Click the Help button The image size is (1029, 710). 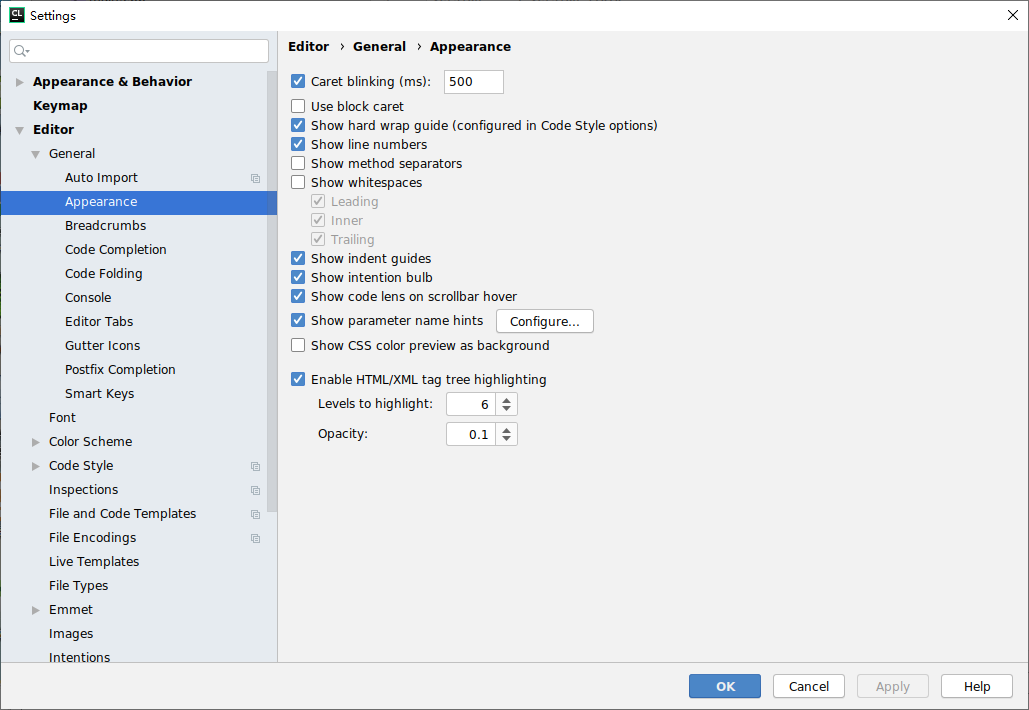[x=976, y=686]
